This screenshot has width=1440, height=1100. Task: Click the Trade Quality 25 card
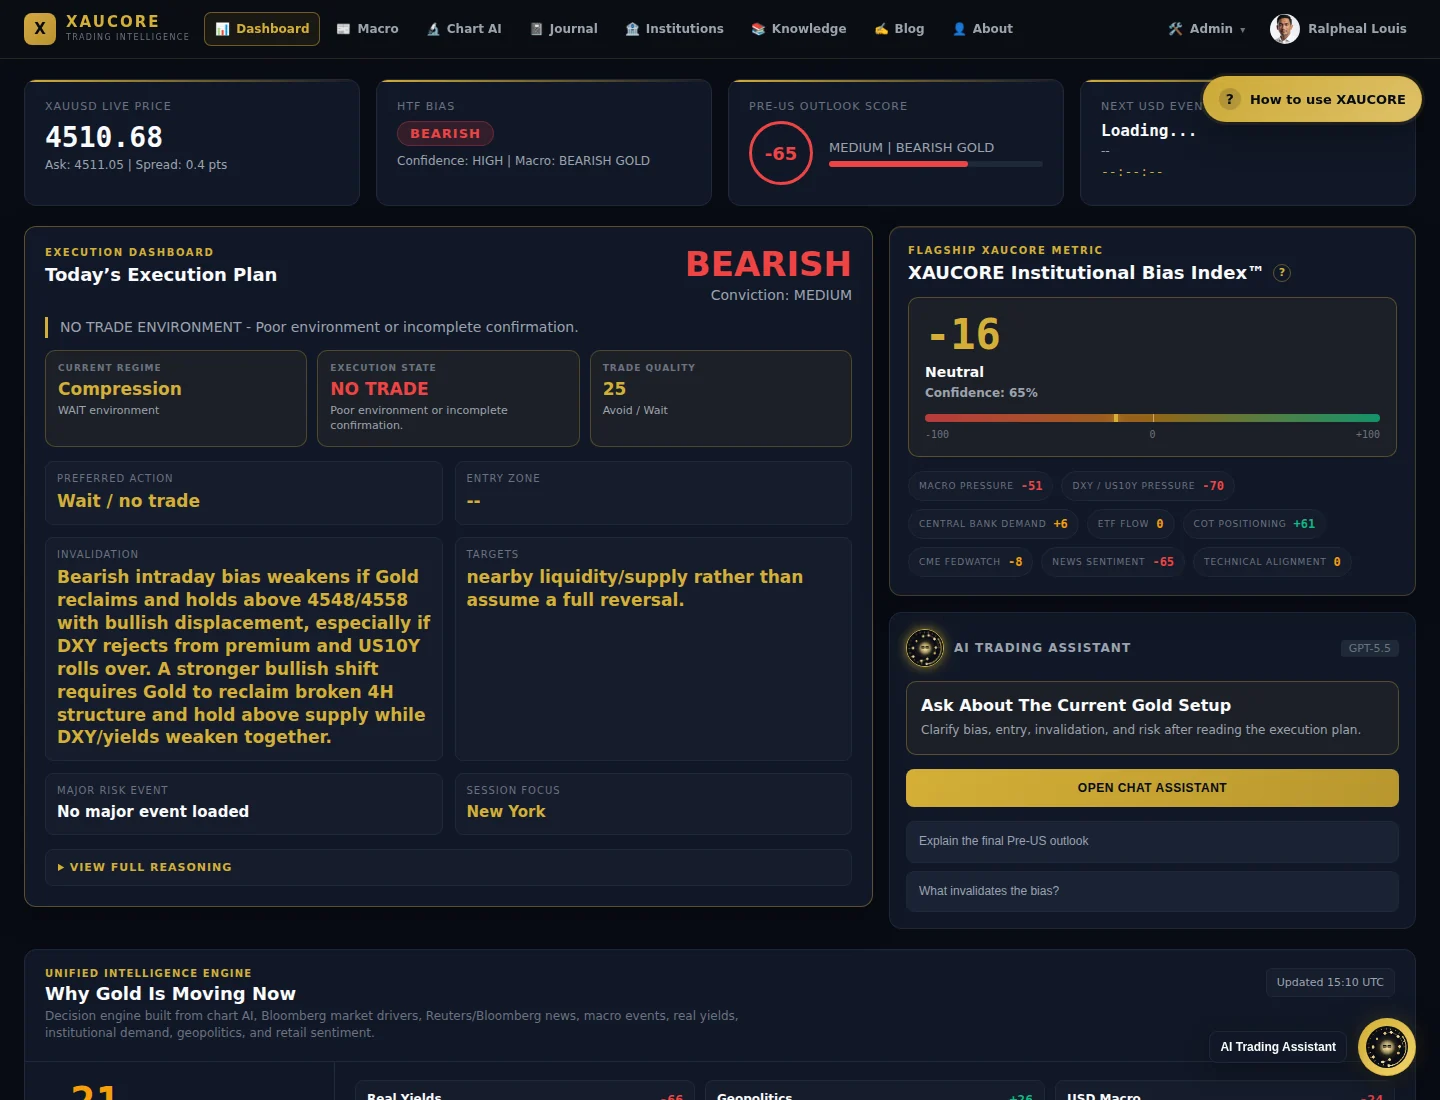721,398
